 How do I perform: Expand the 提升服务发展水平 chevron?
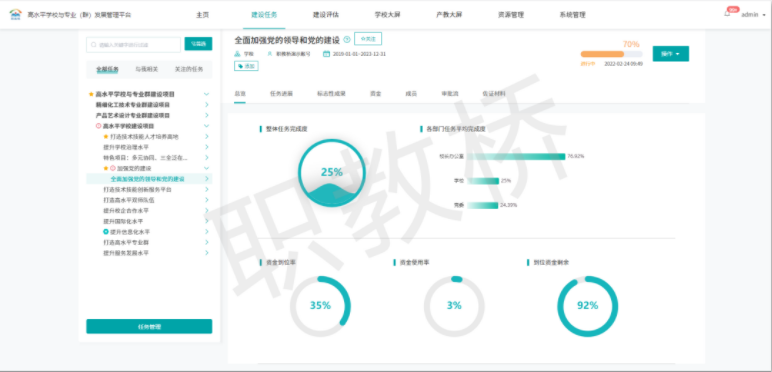pos(206,253)
